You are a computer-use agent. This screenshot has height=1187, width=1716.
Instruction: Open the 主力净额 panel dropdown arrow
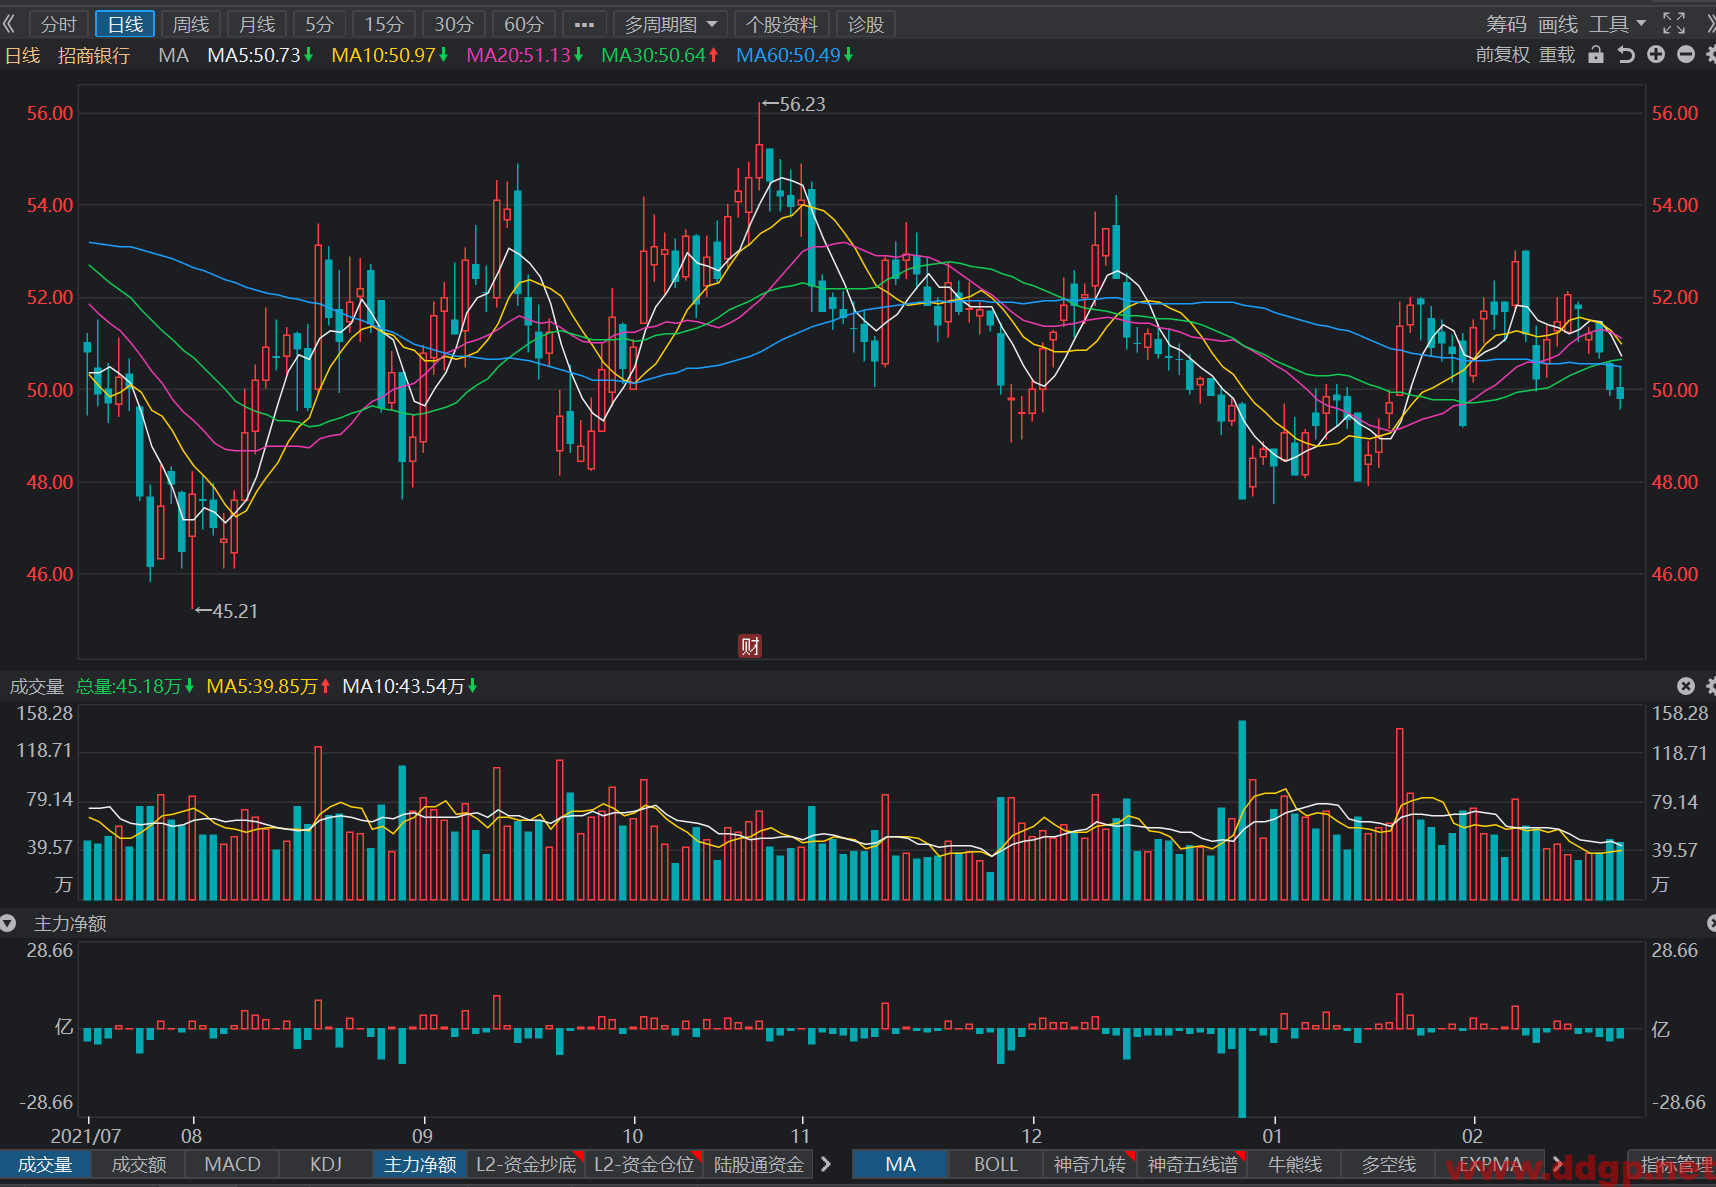[9, 923]
